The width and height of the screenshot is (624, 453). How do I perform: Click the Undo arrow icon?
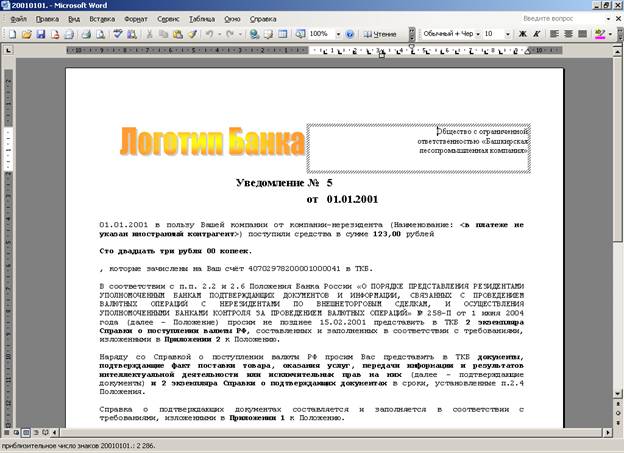tap(209, 34)
